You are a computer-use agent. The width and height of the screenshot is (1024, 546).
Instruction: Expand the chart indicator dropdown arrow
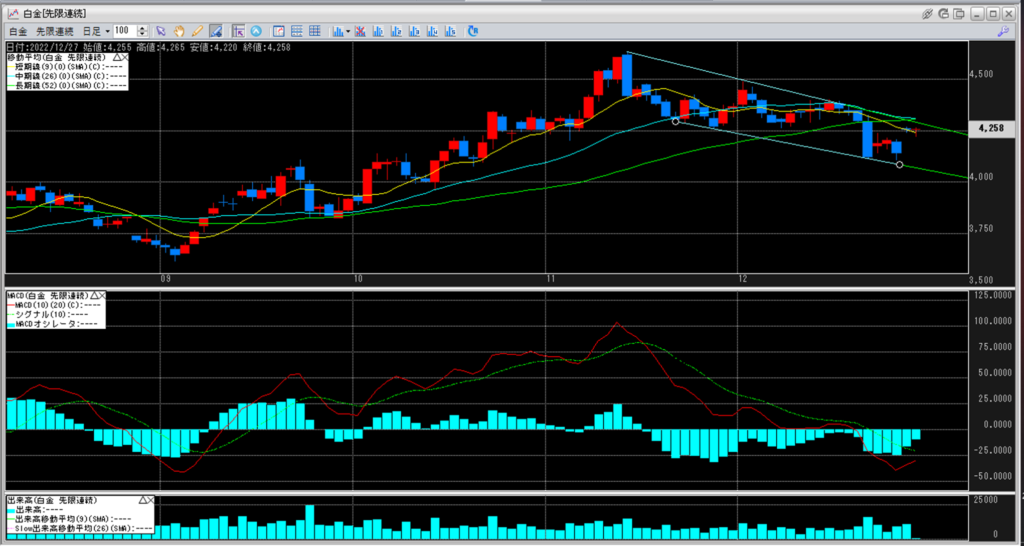pyautogui.click(x=347, y=32)
